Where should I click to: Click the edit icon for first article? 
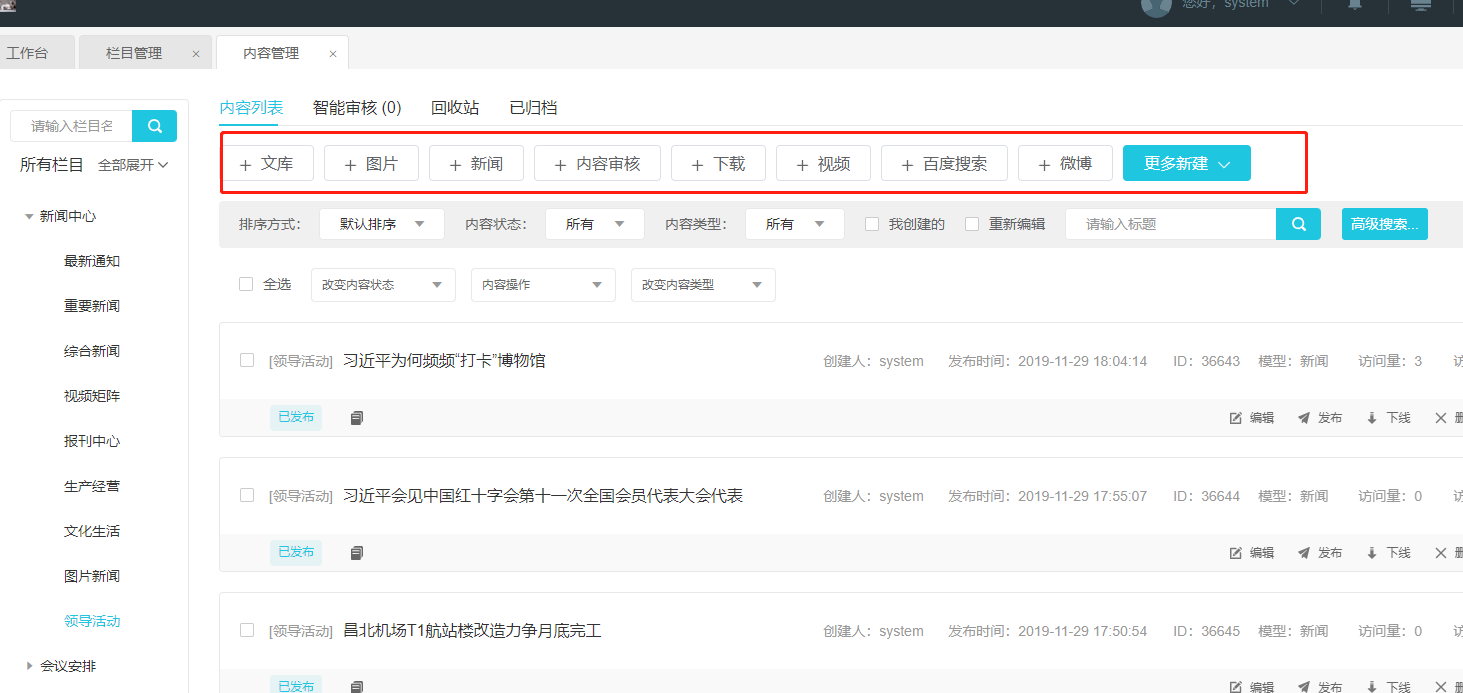pyautogui.click(x=1236, y=418)
